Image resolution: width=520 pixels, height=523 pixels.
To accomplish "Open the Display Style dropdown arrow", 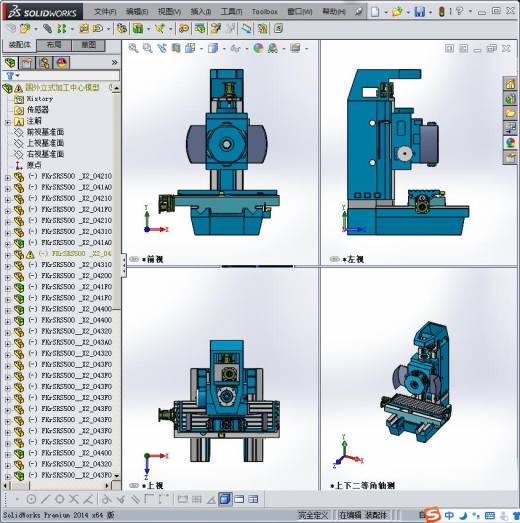I will click(x=224, y=49).
